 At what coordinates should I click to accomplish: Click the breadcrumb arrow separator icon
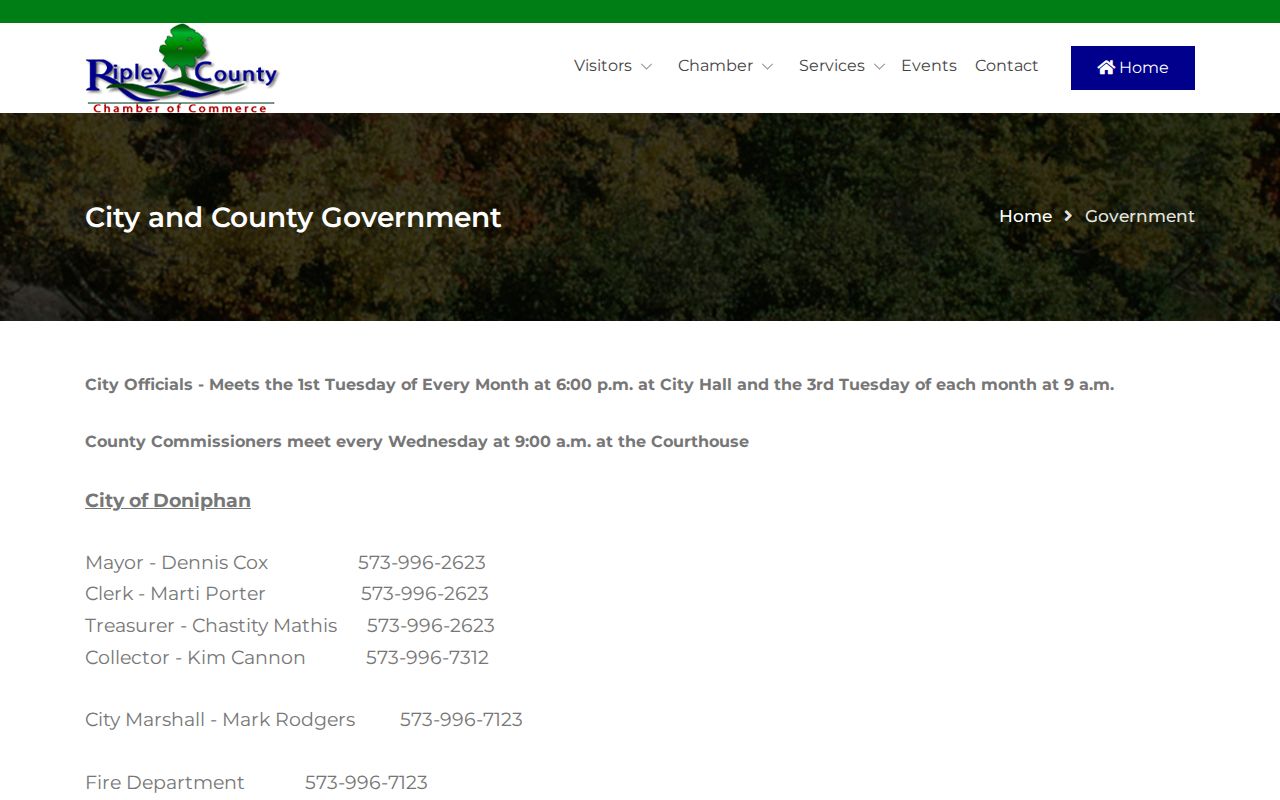pos(1068,216)
